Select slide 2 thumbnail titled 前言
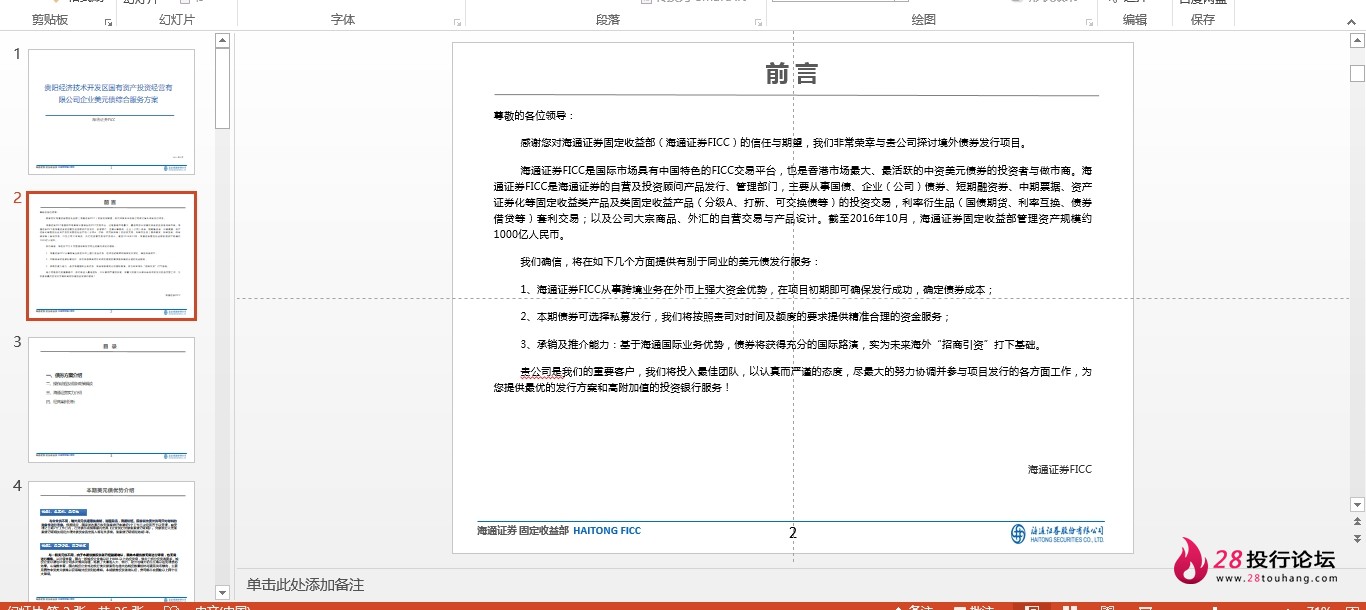This screenshot has height=610, width=1366. click(112, 256)
